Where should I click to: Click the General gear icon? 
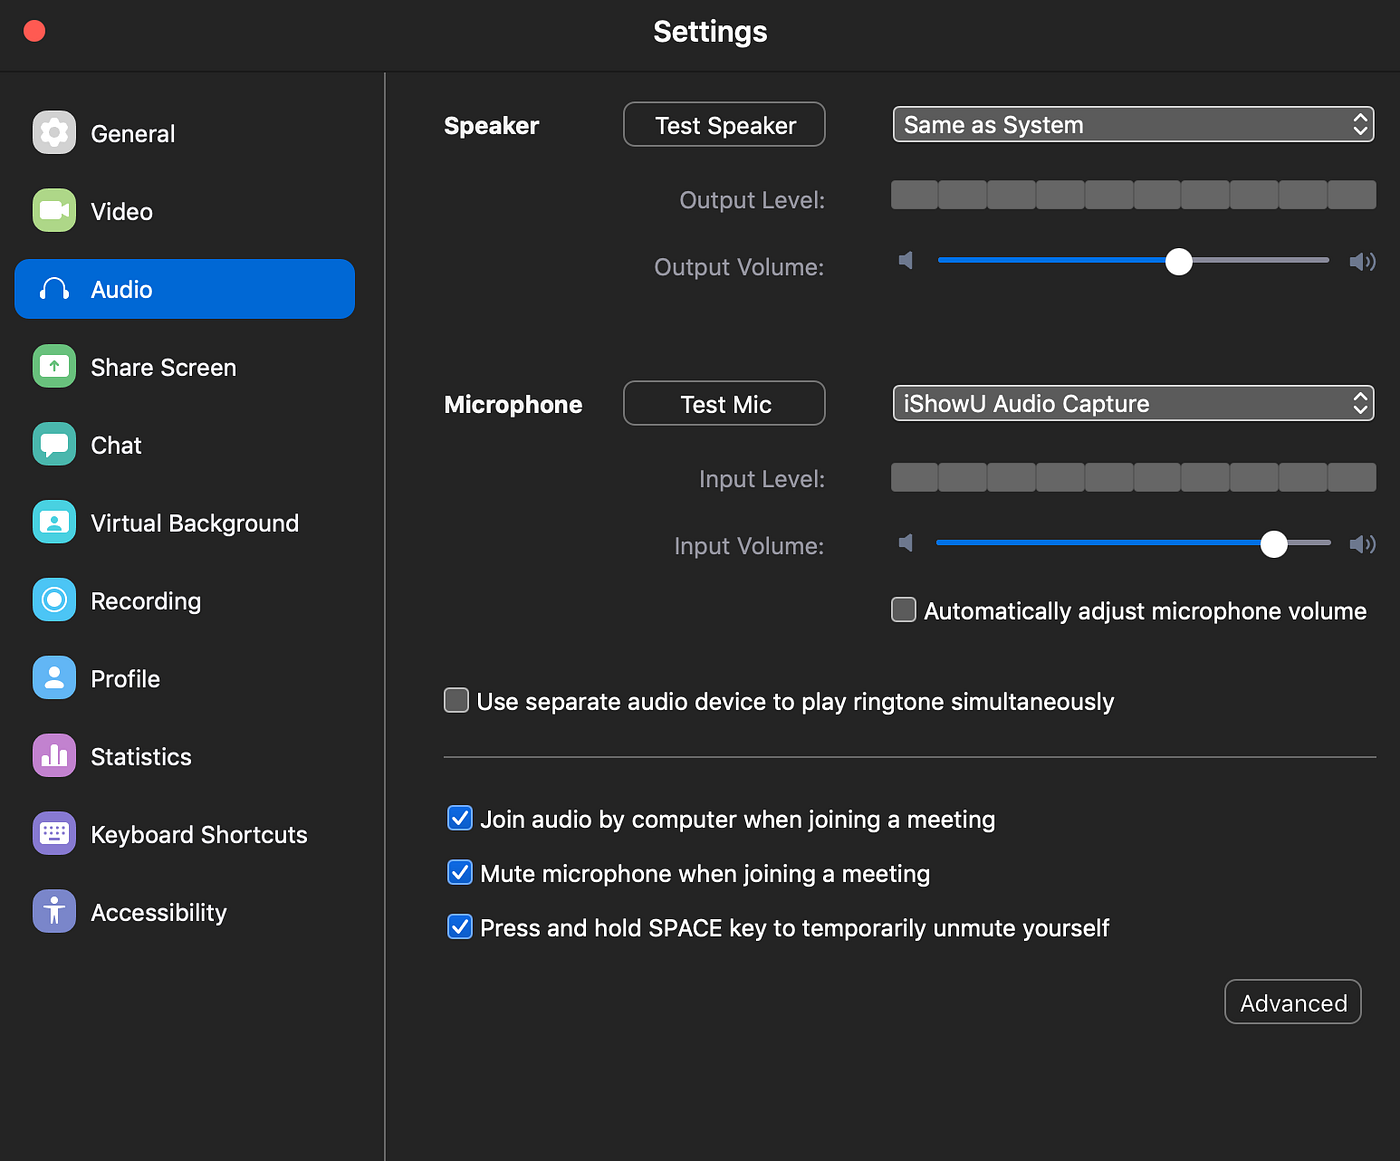click(54, 133)
